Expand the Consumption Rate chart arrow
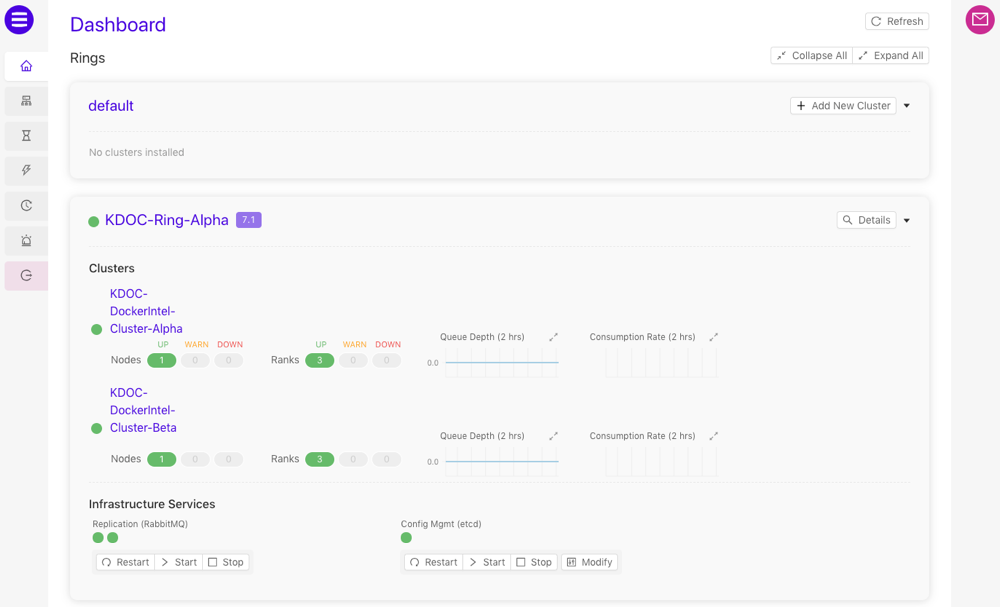 pyautogui.click(x=713, y=337)
